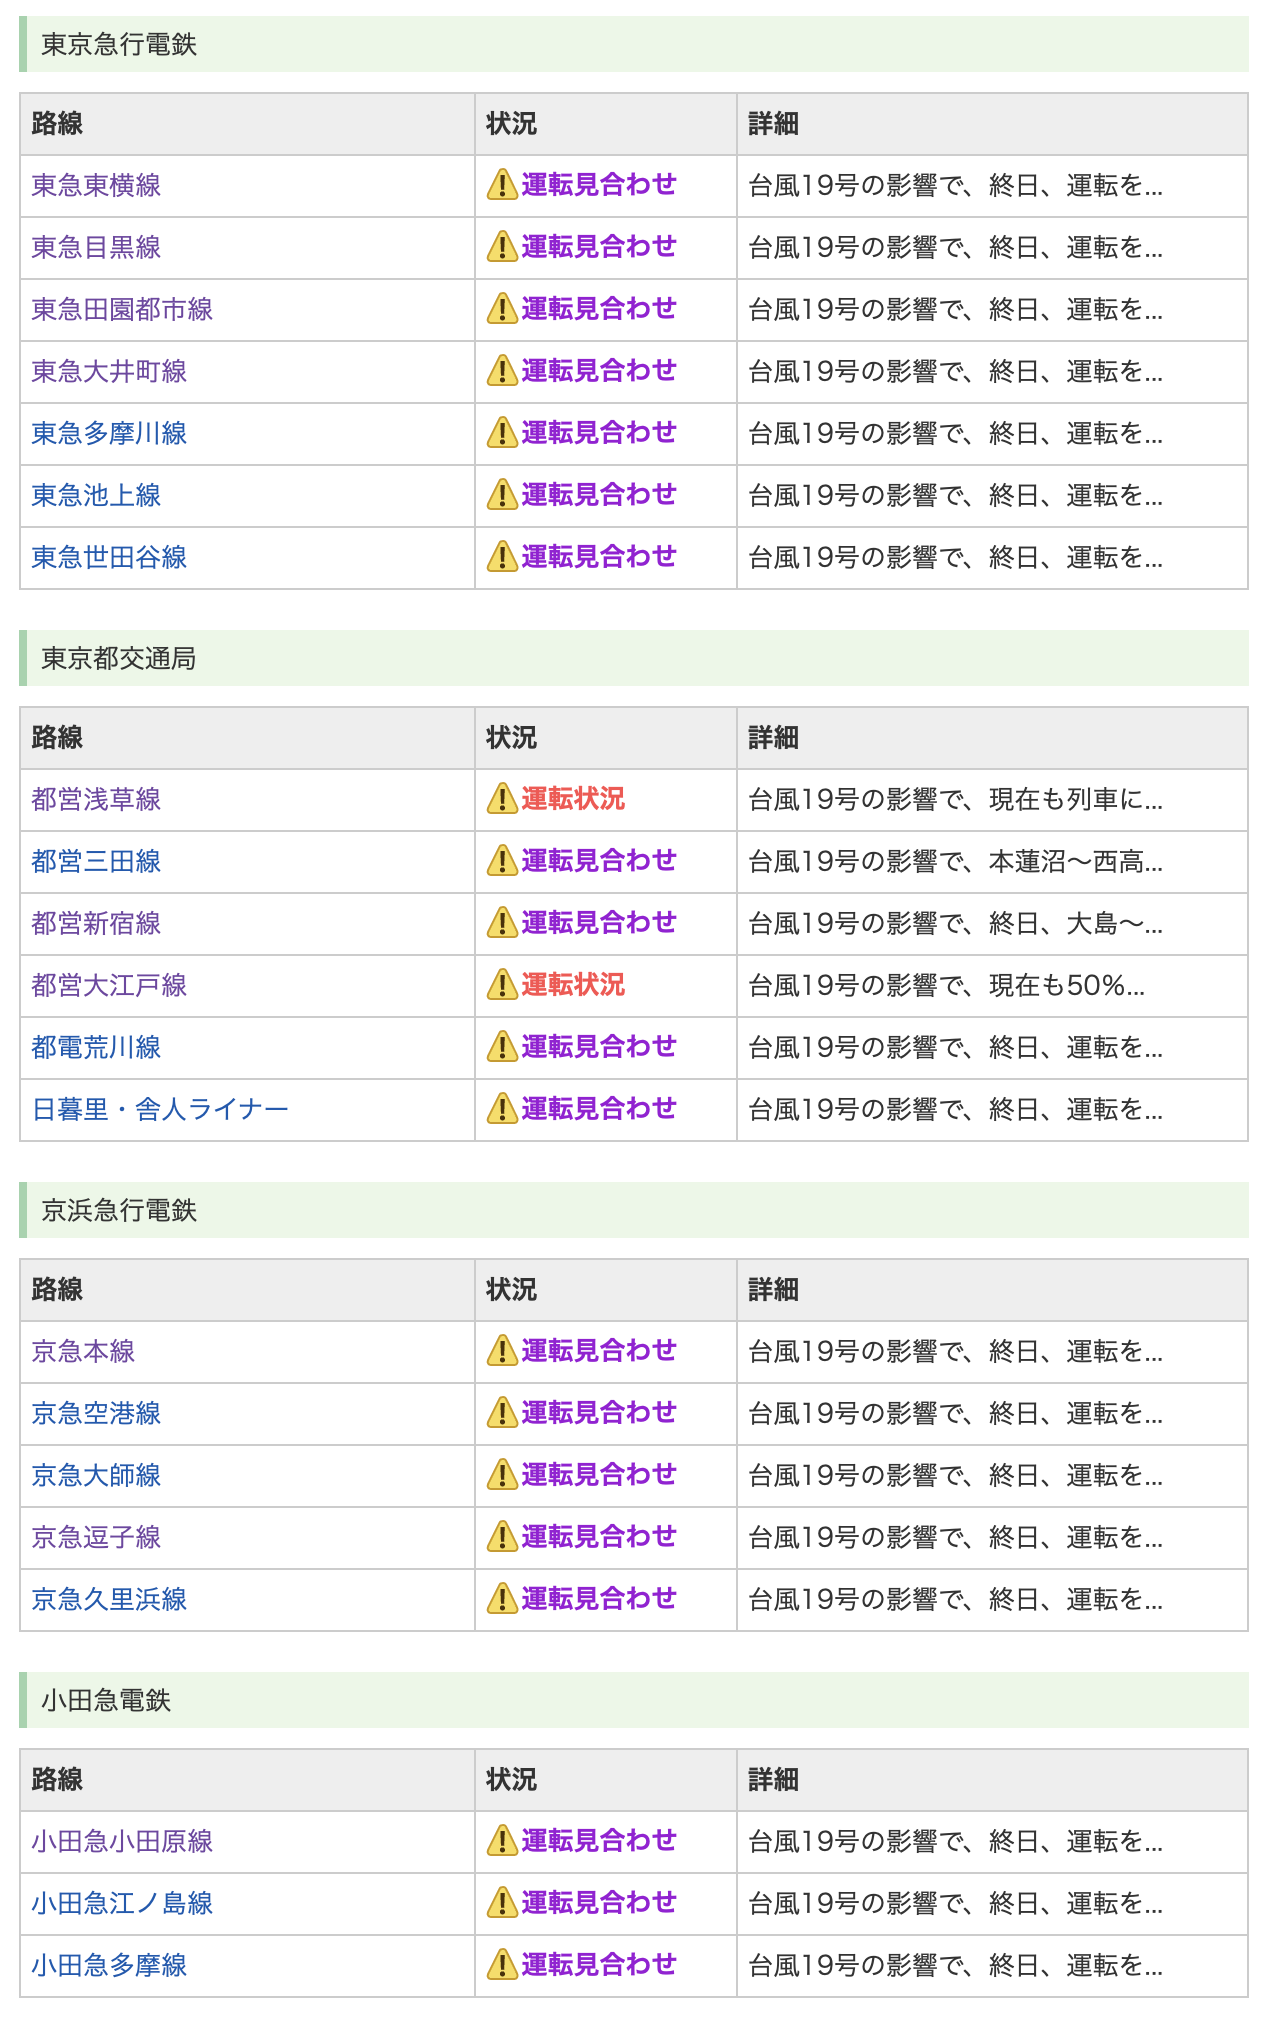Open the 京急逗子線 line link
The image size is (1266, 2022).
[x=96, y=1538]
